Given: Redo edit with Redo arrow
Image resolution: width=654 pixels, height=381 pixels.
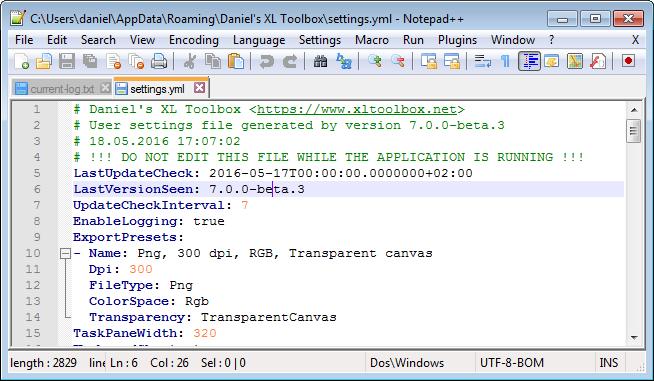Looking at the screenshot, I should click(x=289, y=62).
